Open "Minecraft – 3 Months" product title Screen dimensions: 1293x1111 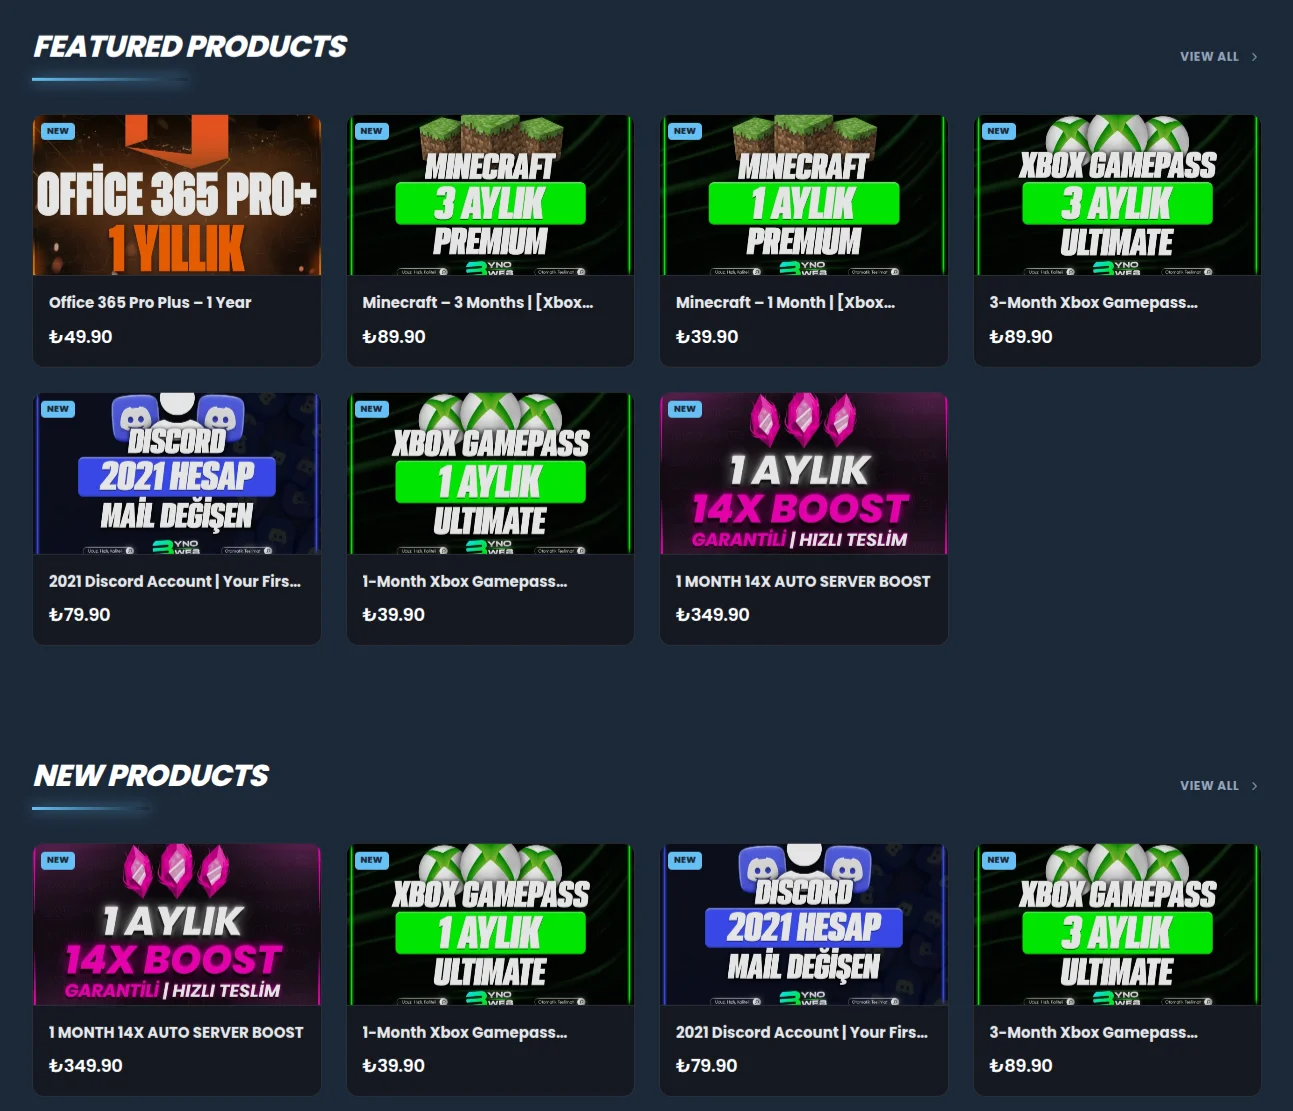pyautogui.click(x=477, y=302)
